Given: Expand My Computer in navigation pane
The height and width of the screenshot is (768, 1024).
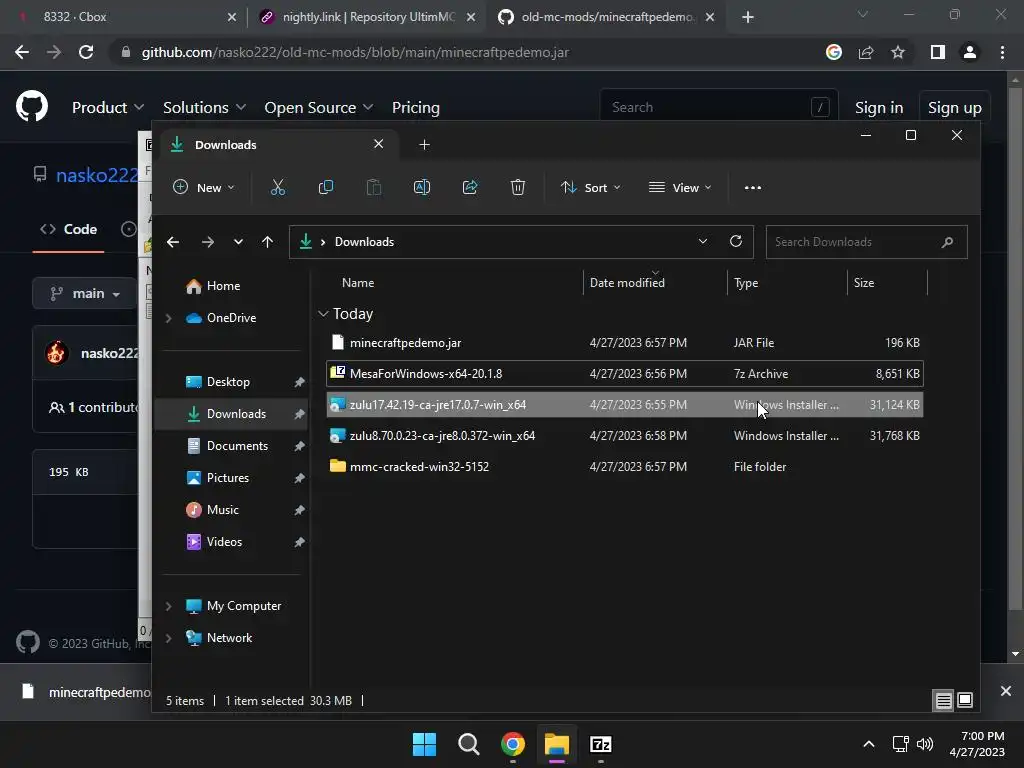Looking at the screenshot, I should point(168,606).
